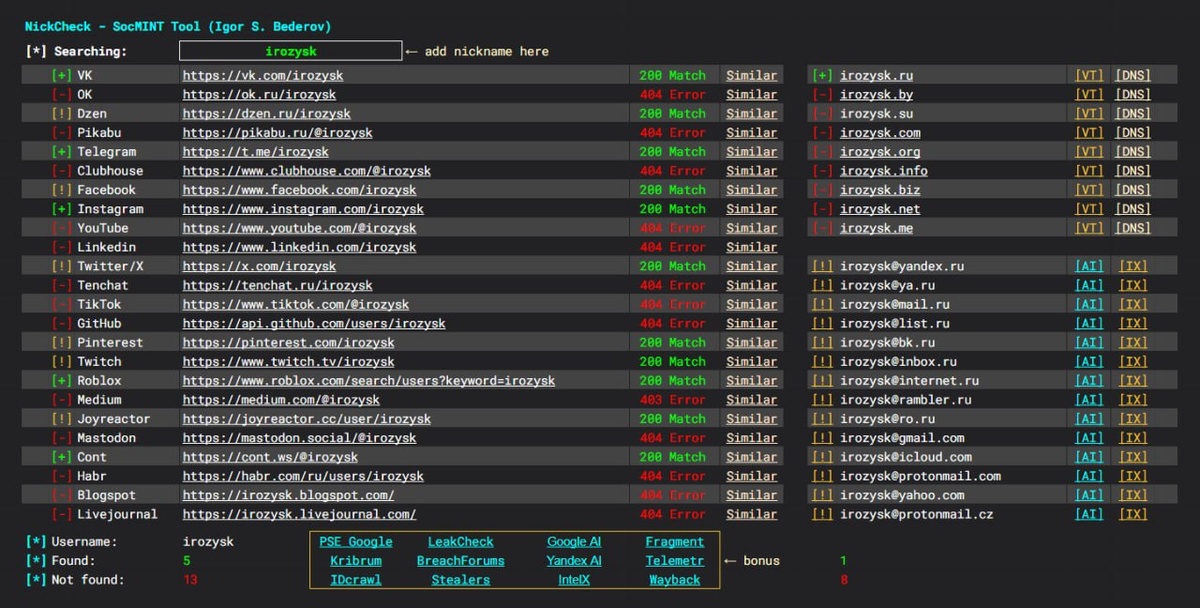1200x608 pixels.
Task: Click [VT] next to irozysk.ru
Action: [x=1089, y=75]
